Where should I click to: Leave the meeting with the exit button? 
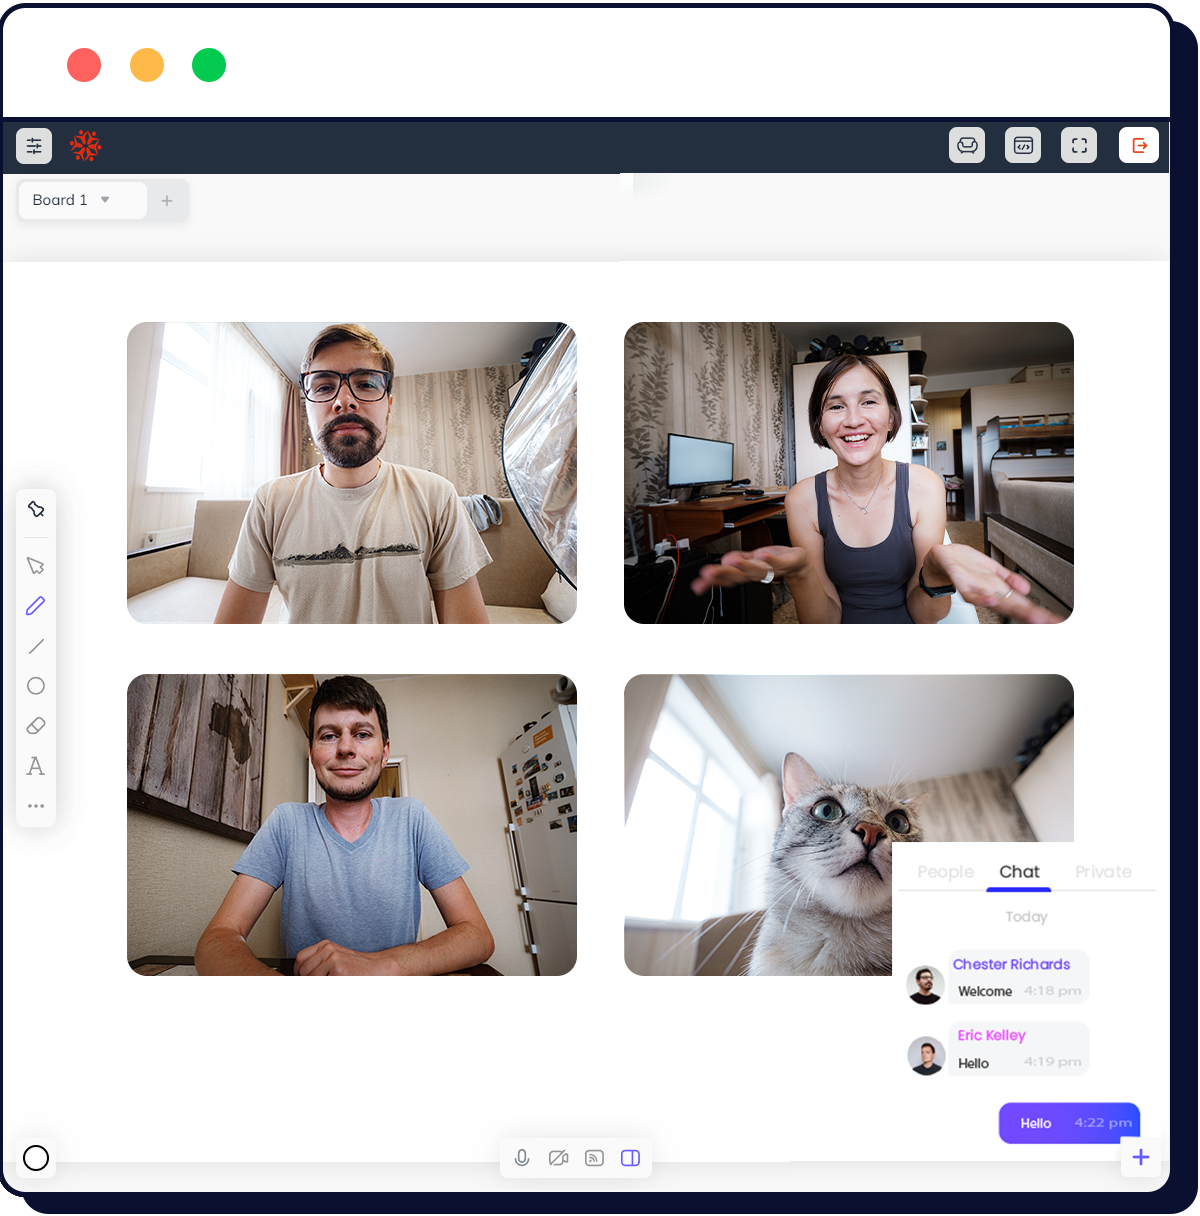tap(1138, 145)
